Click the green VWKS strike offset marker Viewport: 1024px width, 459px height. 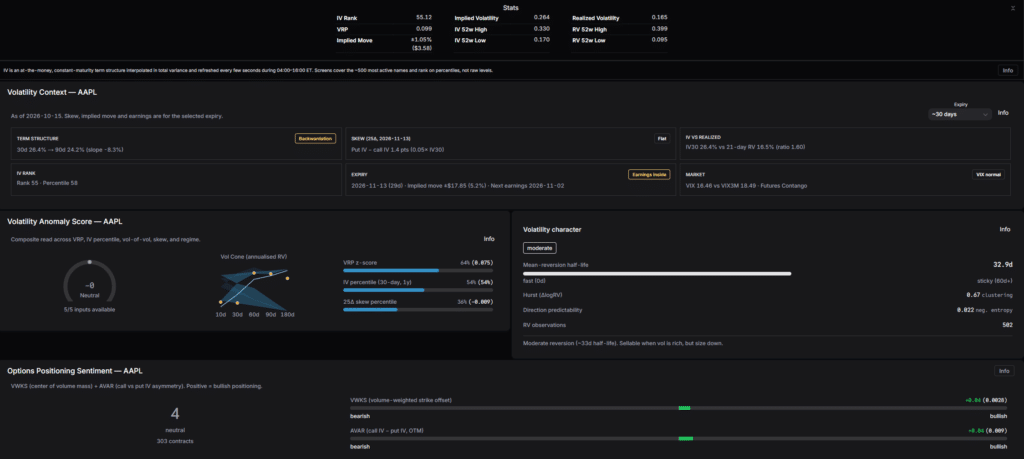pos(684,408)
